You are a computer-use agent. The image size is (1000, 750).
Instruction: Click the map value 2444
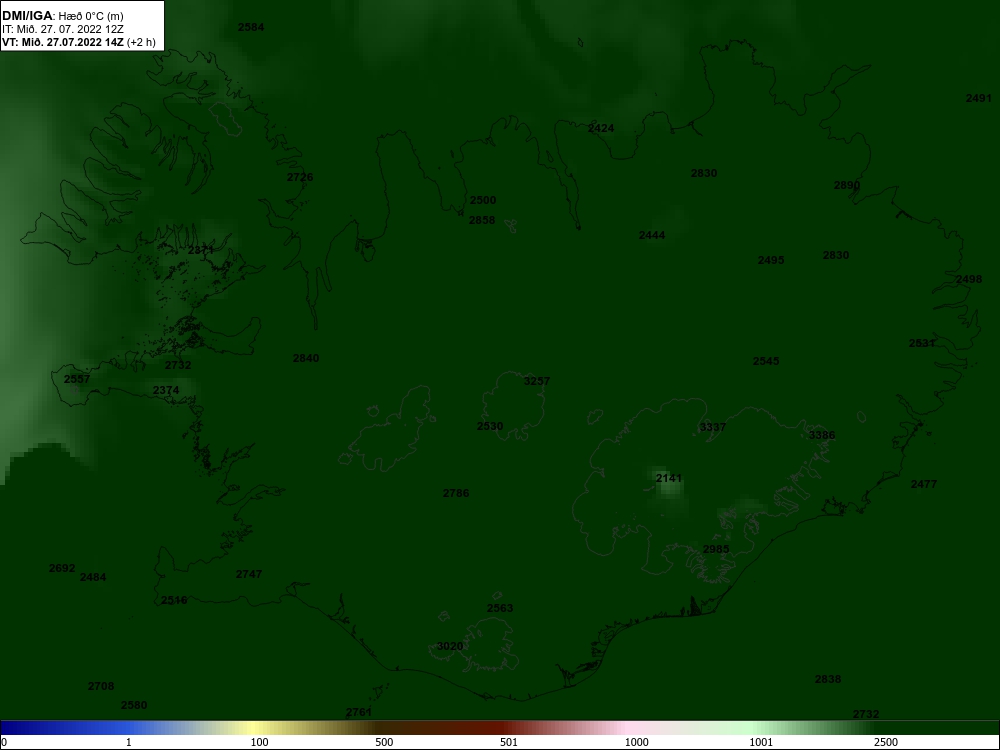652,235
